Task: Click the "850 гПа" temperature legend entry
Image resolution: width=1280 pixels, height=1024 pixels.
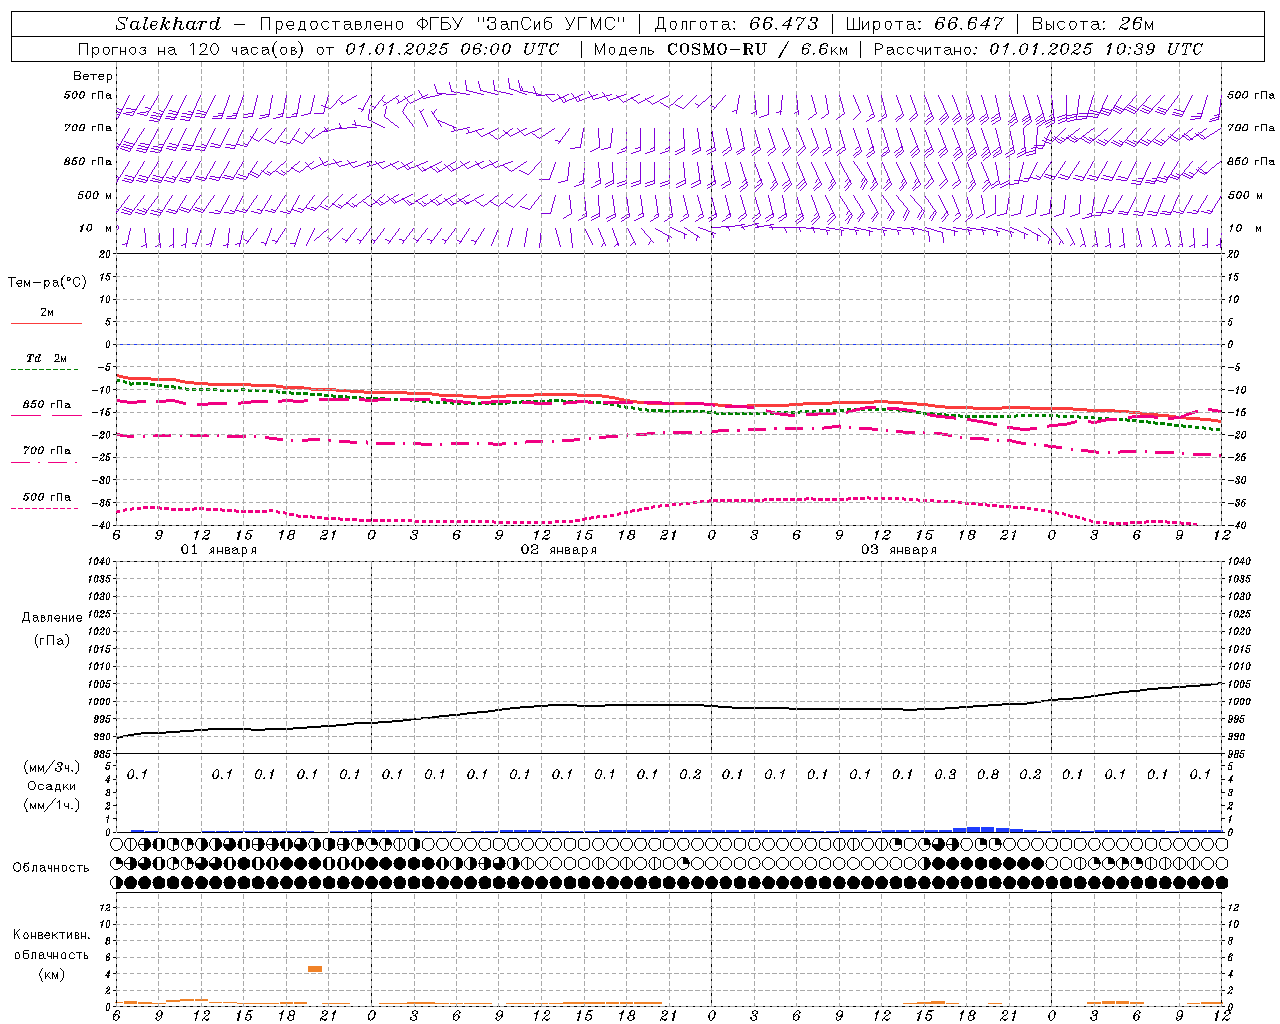Action: coord(47,405)
